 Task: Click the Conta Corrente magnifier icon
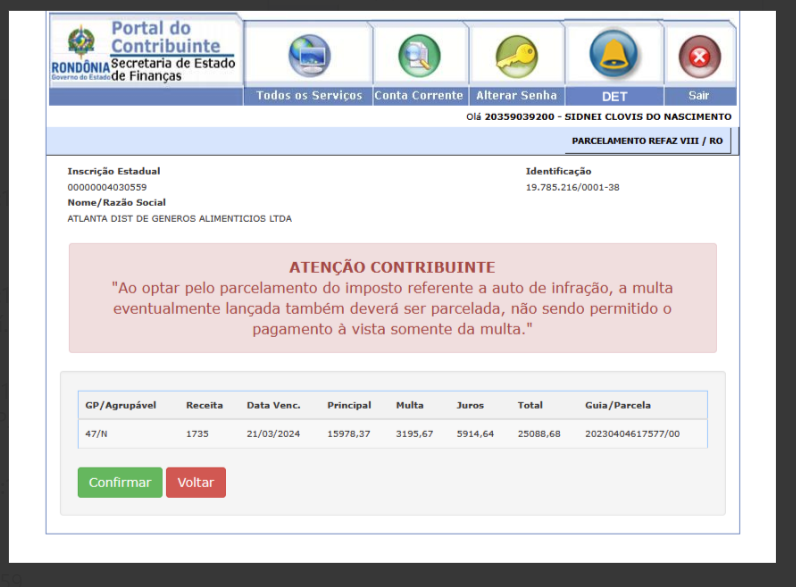[x=419, y=55]
